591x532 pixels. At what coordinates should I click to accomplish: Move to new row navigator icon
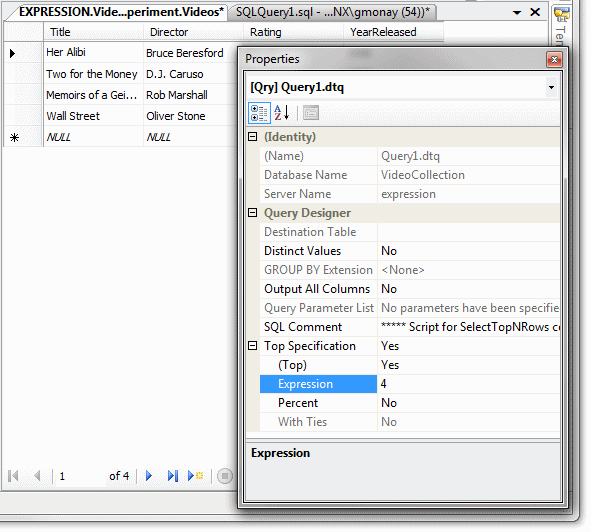(196, 477)
